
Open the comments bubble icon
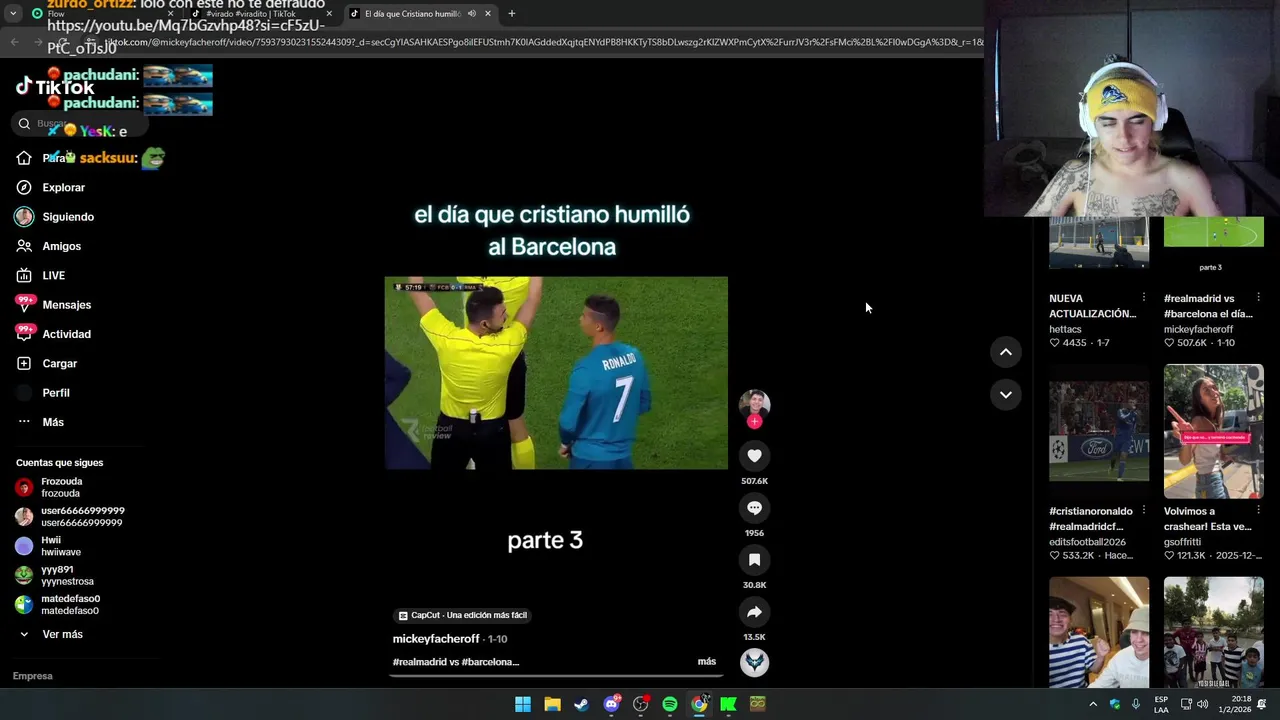click(x=754, y=508)
